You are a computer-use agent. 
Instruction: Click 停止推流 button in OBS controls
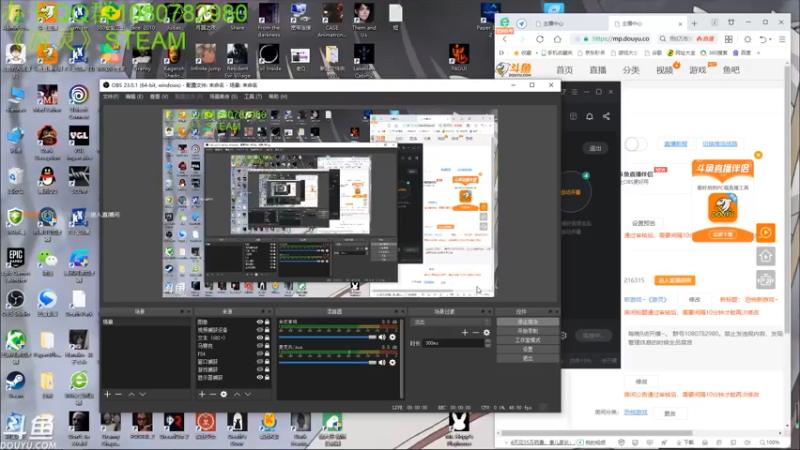click(528, 322)
